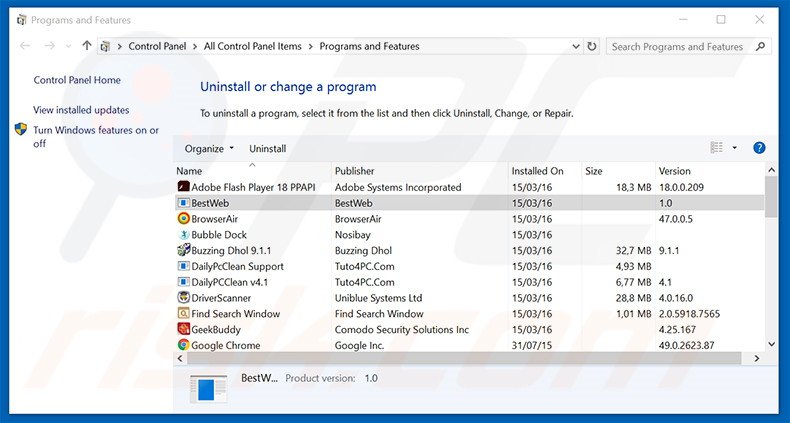Click the horizontal scrollbar left arrow
This screenshot has width=790, height=423.
click(180, 359)
